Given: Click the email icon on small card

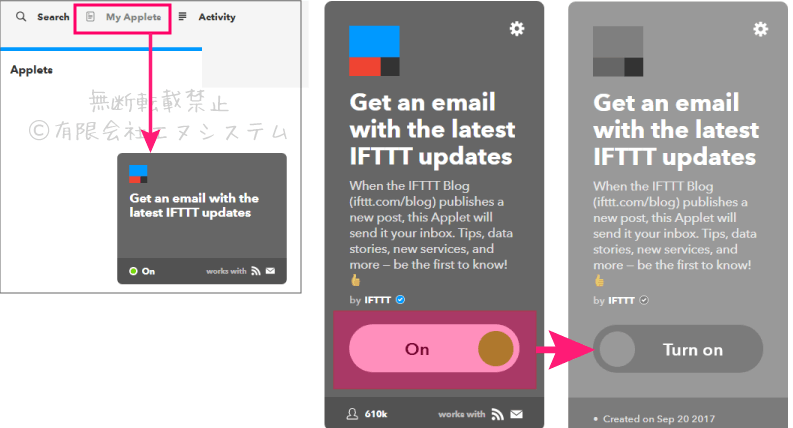Looking at the screenshot, I should (271, 271).
